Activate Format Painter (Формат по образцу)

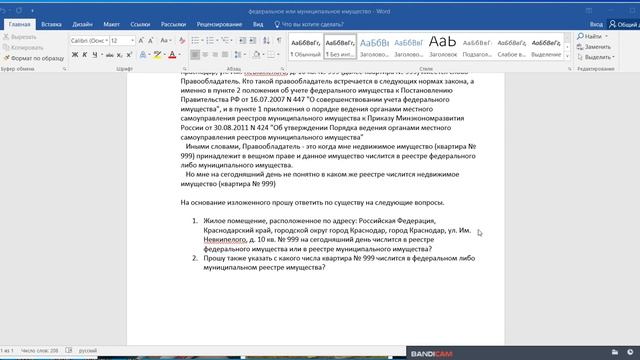click(x=34, y=58)
